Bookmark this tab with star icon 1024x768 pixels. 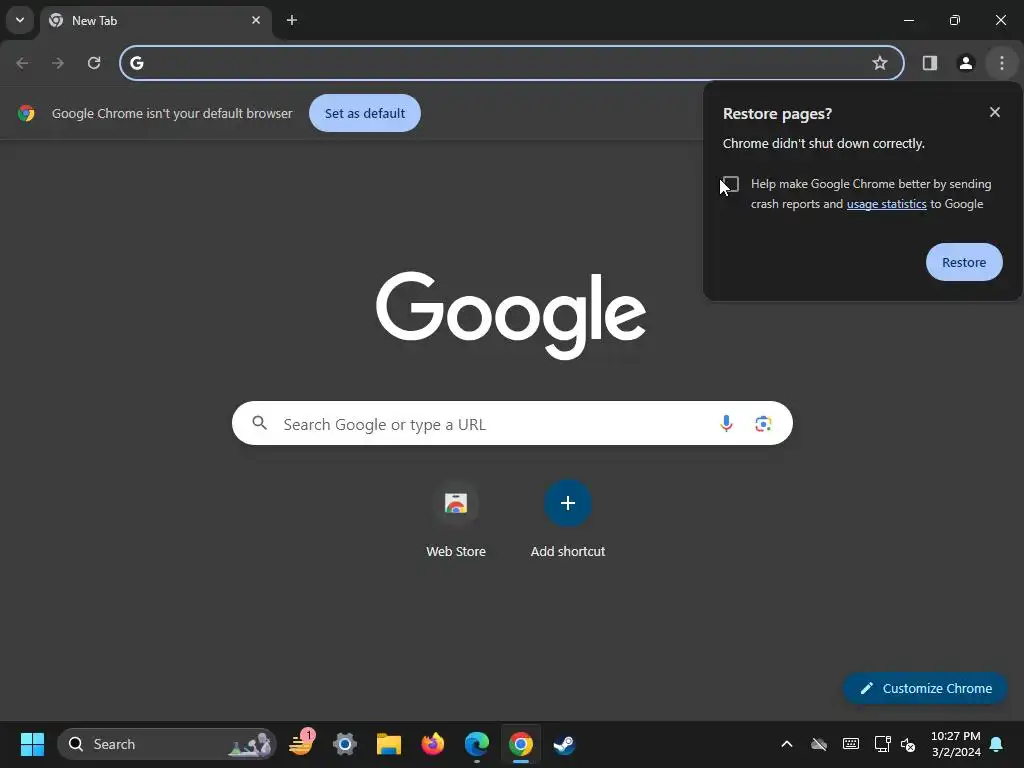point(880,63)
